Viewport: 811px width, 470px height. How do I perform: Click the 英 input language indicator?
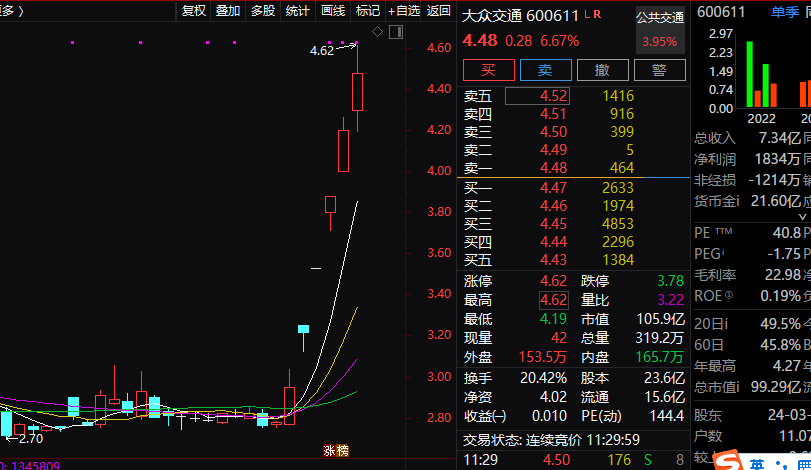(x=756, y=464)
